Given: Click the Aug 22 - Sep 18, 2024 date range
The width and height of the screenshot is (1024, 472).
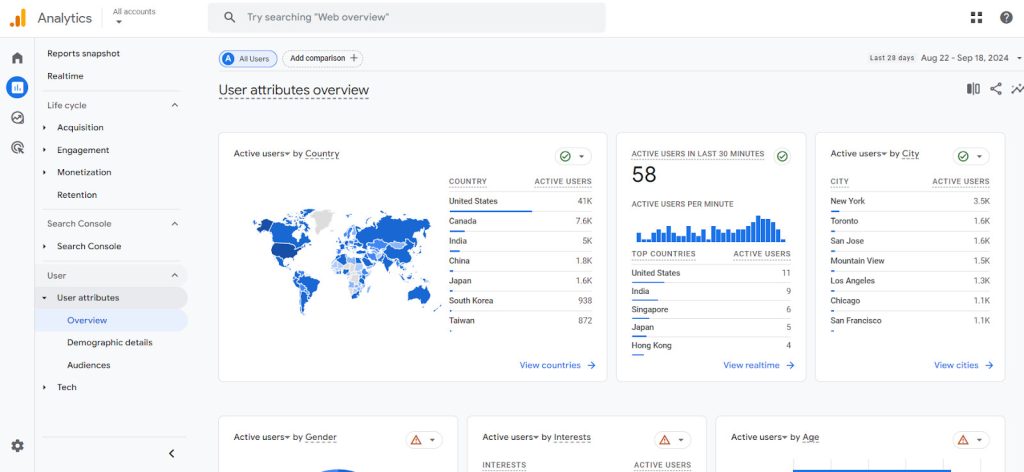Looking at the screenshot, I should [x=965, y=58].
